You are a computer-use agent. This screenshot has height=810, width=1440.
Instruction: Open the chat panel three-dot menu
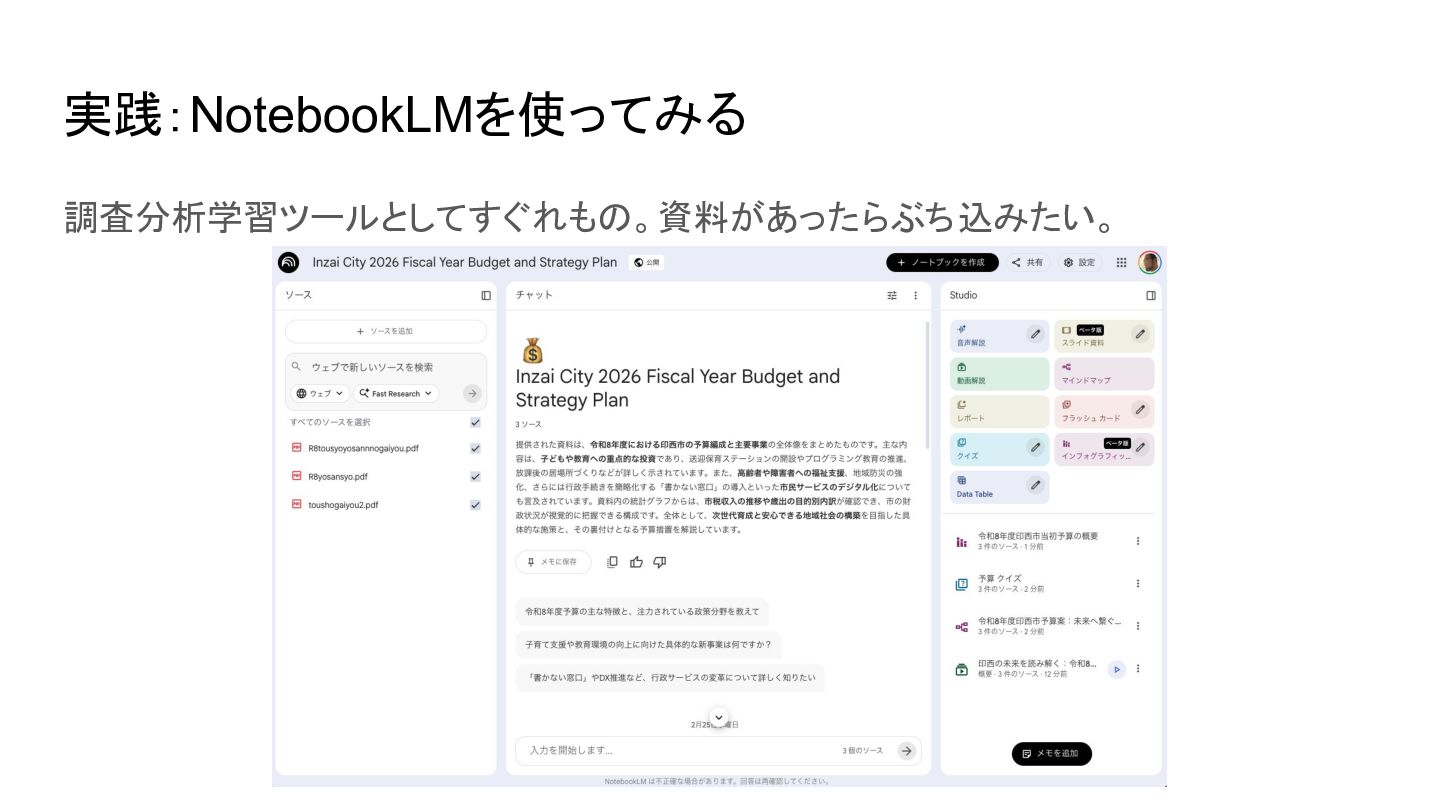(915, 295)
